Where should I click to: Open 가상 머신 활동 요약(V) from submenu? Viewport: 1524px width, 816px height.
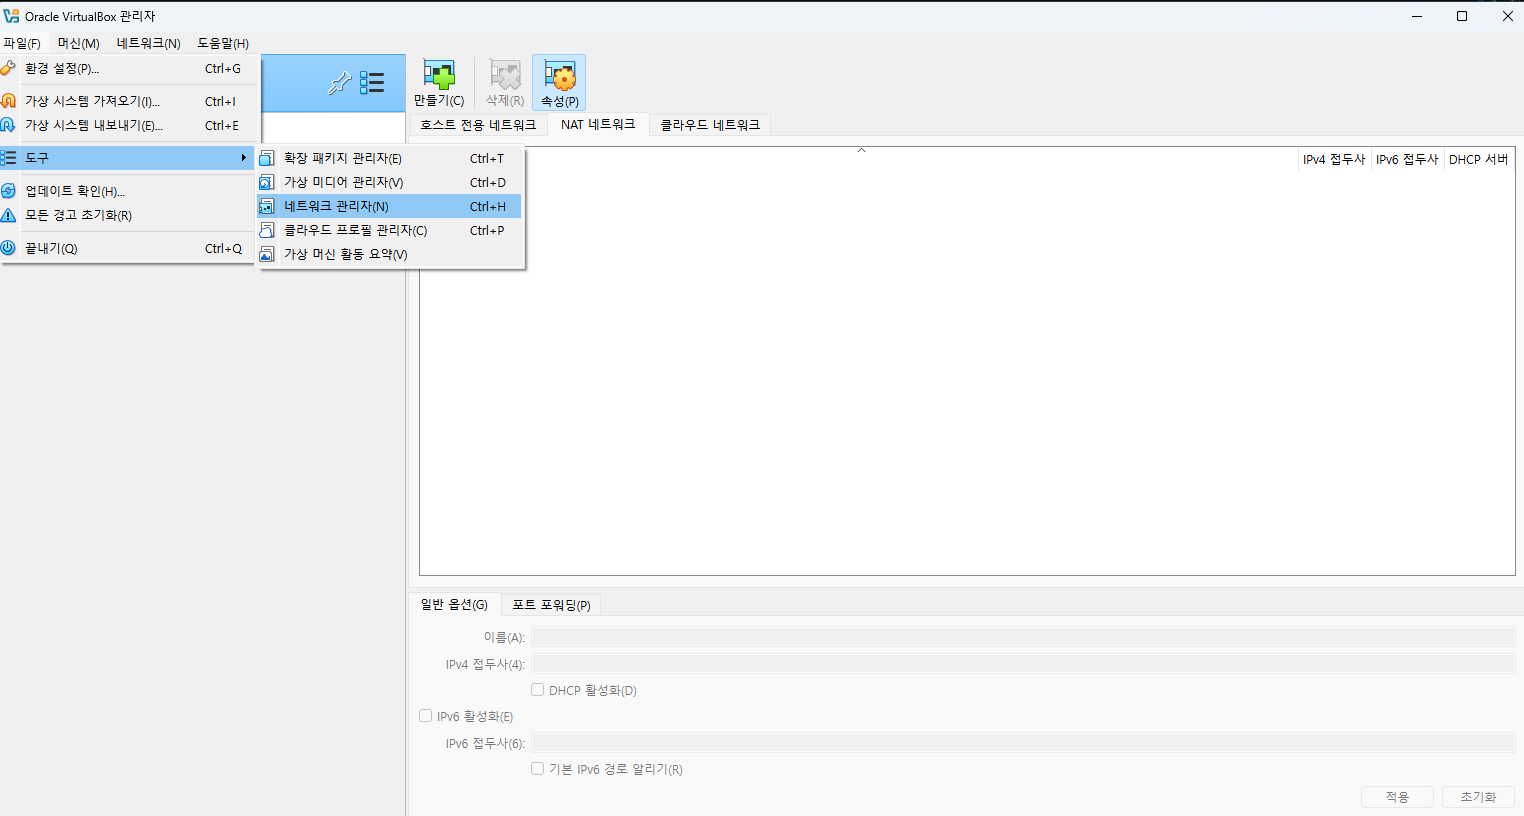point(390,254)
